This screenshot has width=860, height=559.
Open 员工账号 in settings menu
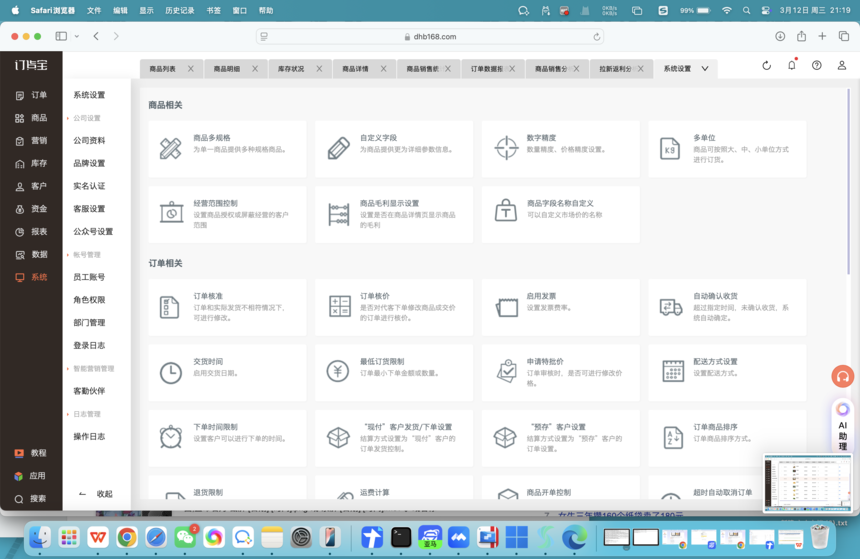click(89, 277)
